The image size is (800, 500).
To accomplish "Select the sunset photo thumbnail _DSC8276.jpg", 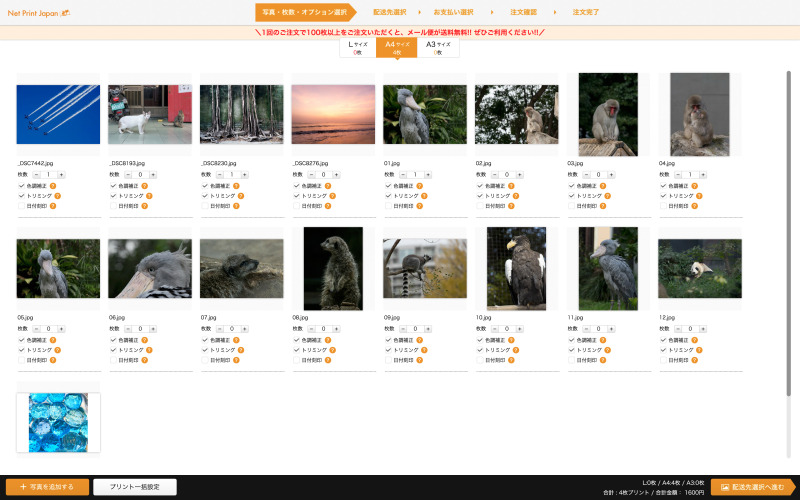I will (333, 114).
